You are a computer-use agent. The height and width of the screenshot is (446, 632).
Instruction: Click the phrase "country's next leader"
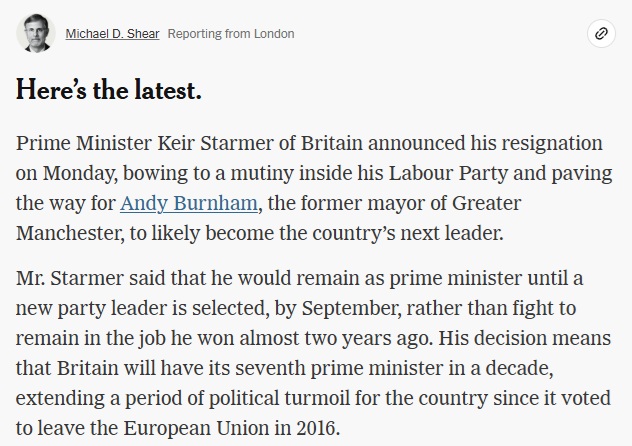coord(408,233)
